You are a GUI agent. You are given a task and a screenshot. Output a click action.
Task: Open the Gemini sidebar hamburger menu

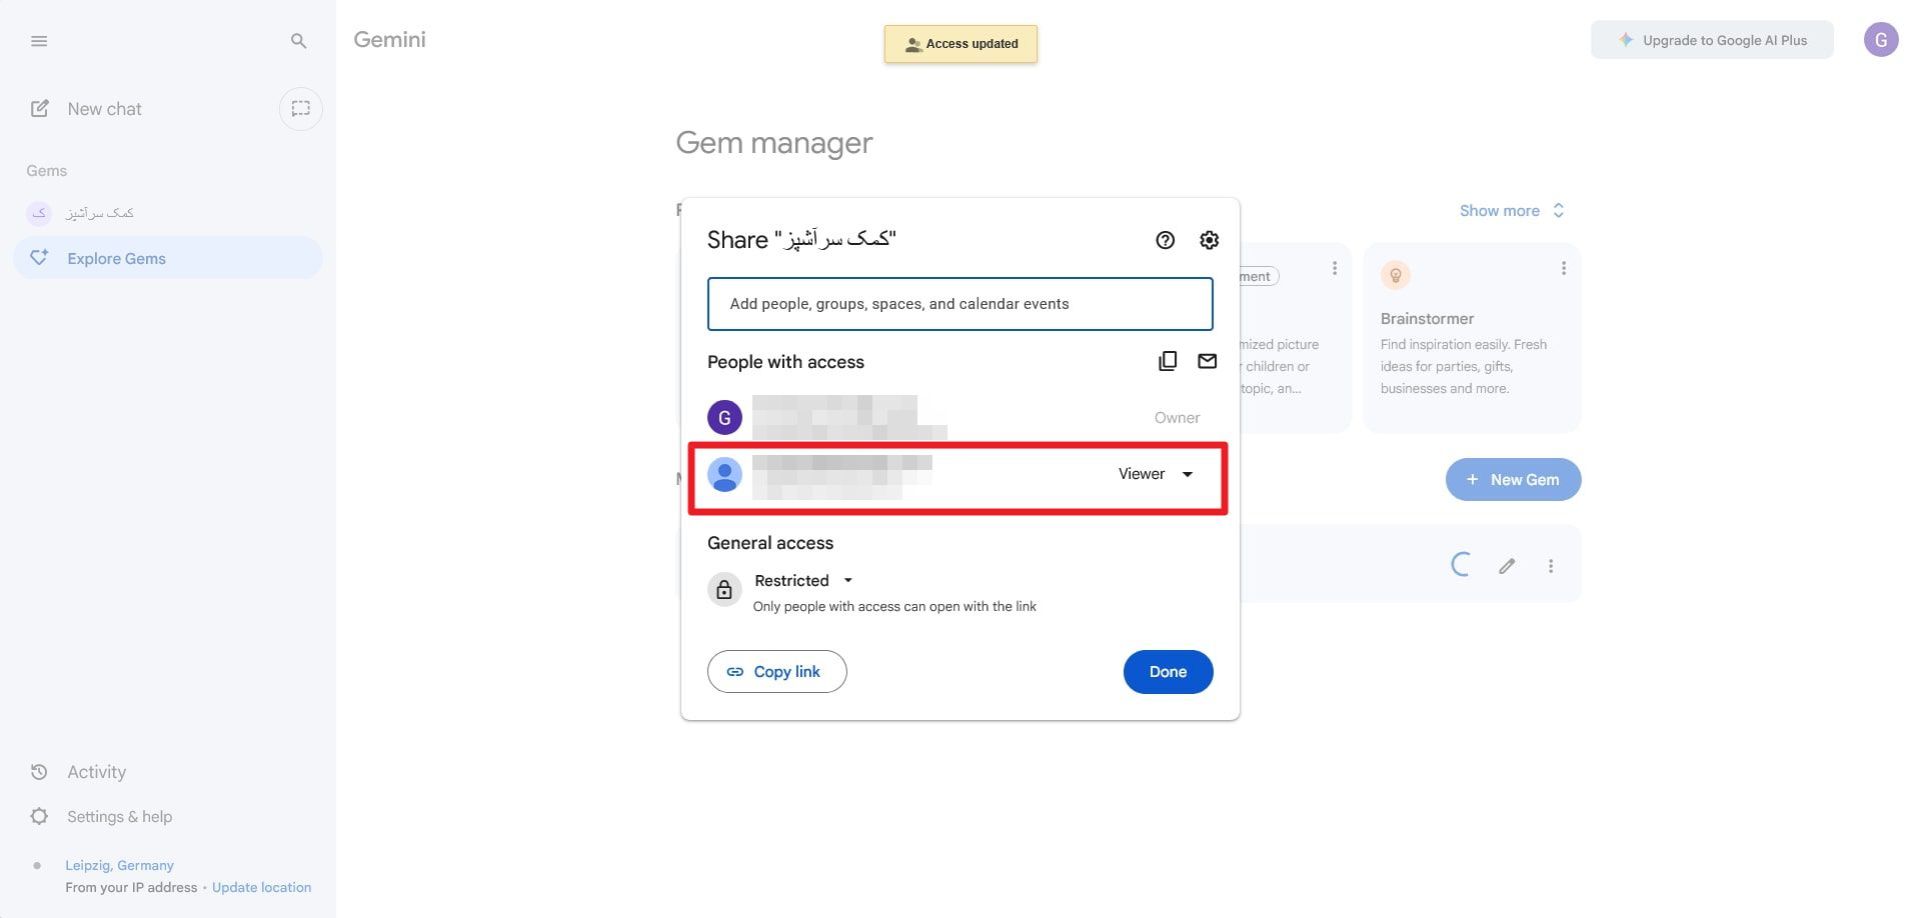coord(39,40)
